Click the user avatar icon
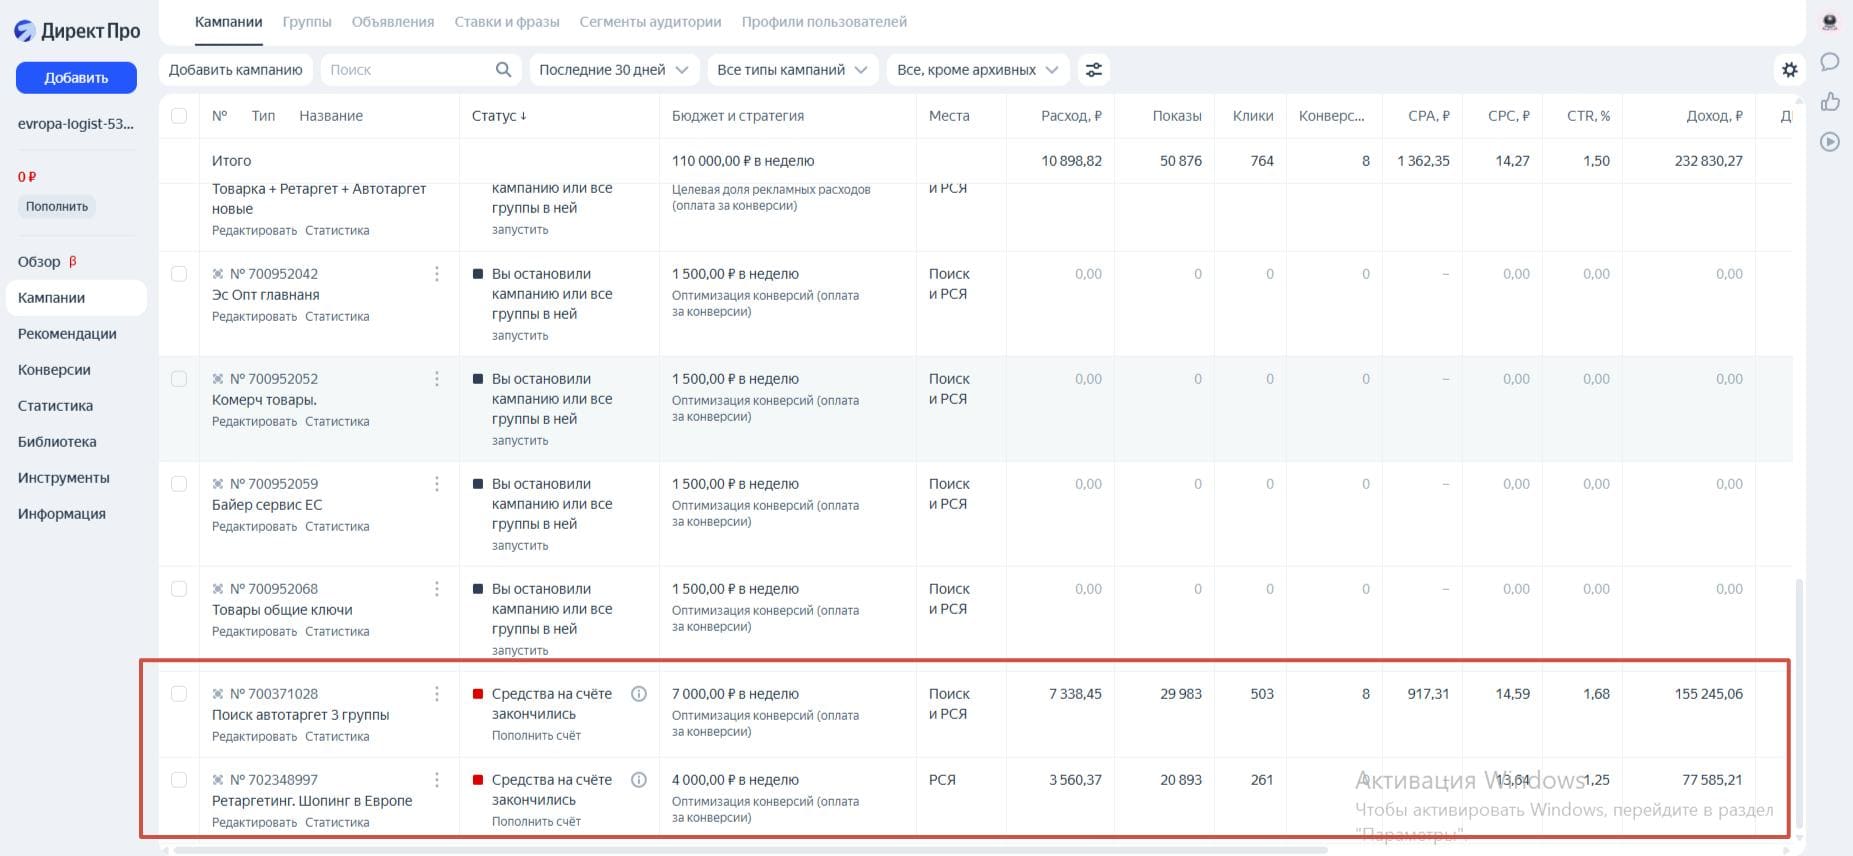The height and width of the screenshot is (856, 1853). tap(1830, 22)
